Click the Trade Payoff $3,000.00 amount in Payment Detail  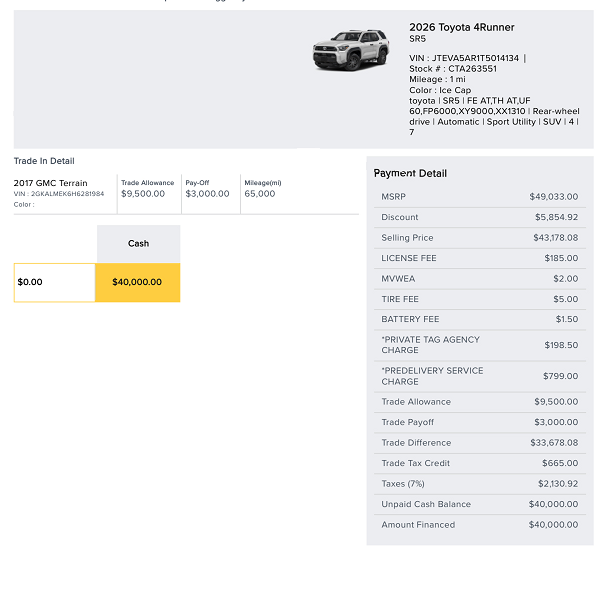click(556, 422)
